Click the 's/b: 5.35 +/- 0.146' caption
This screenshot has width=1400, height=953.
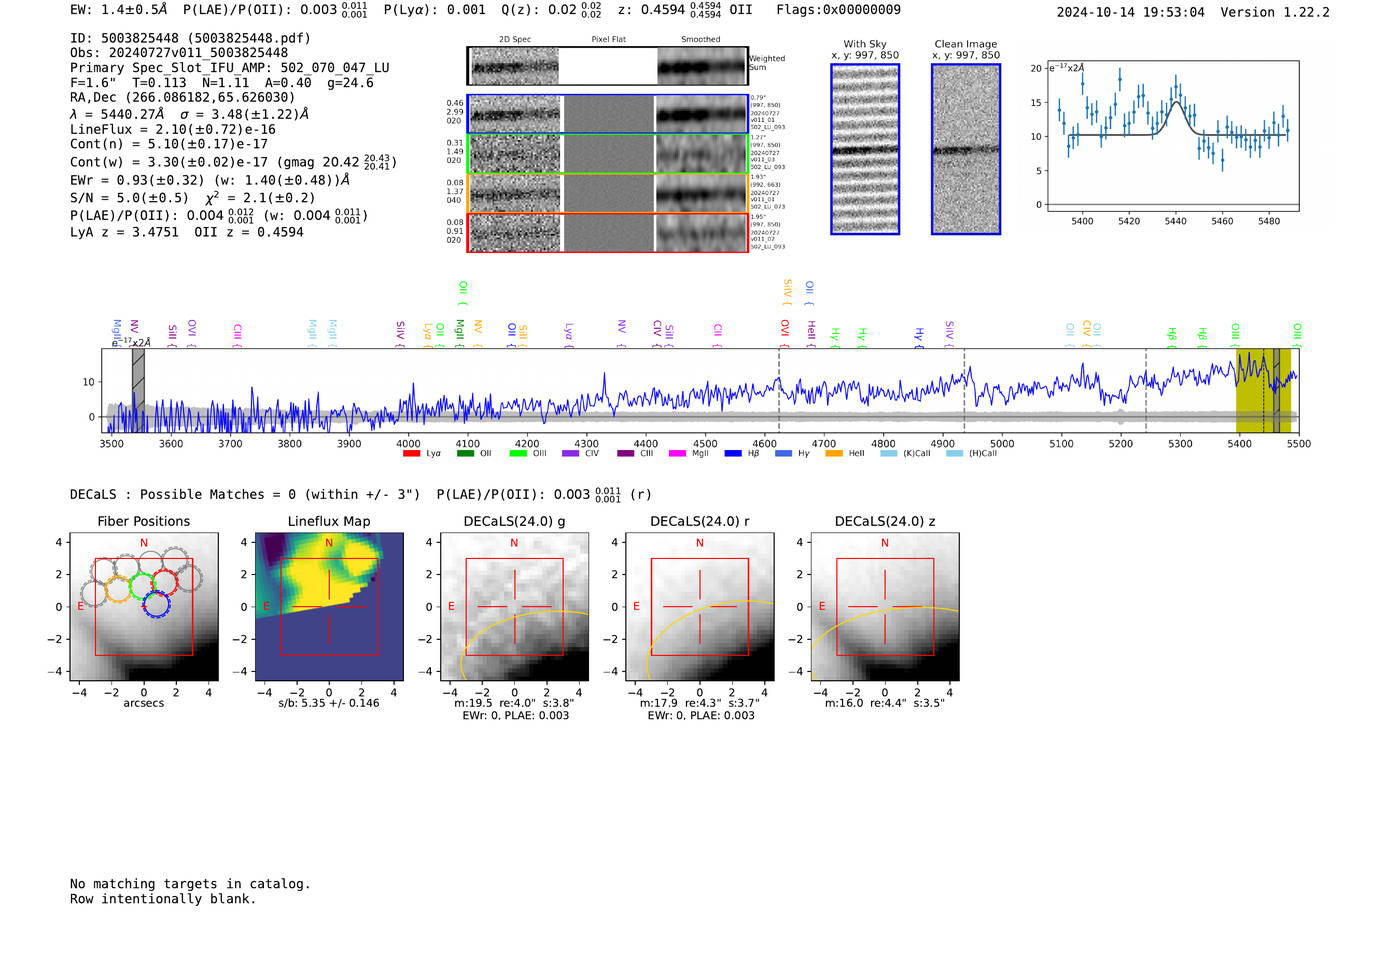329,703
